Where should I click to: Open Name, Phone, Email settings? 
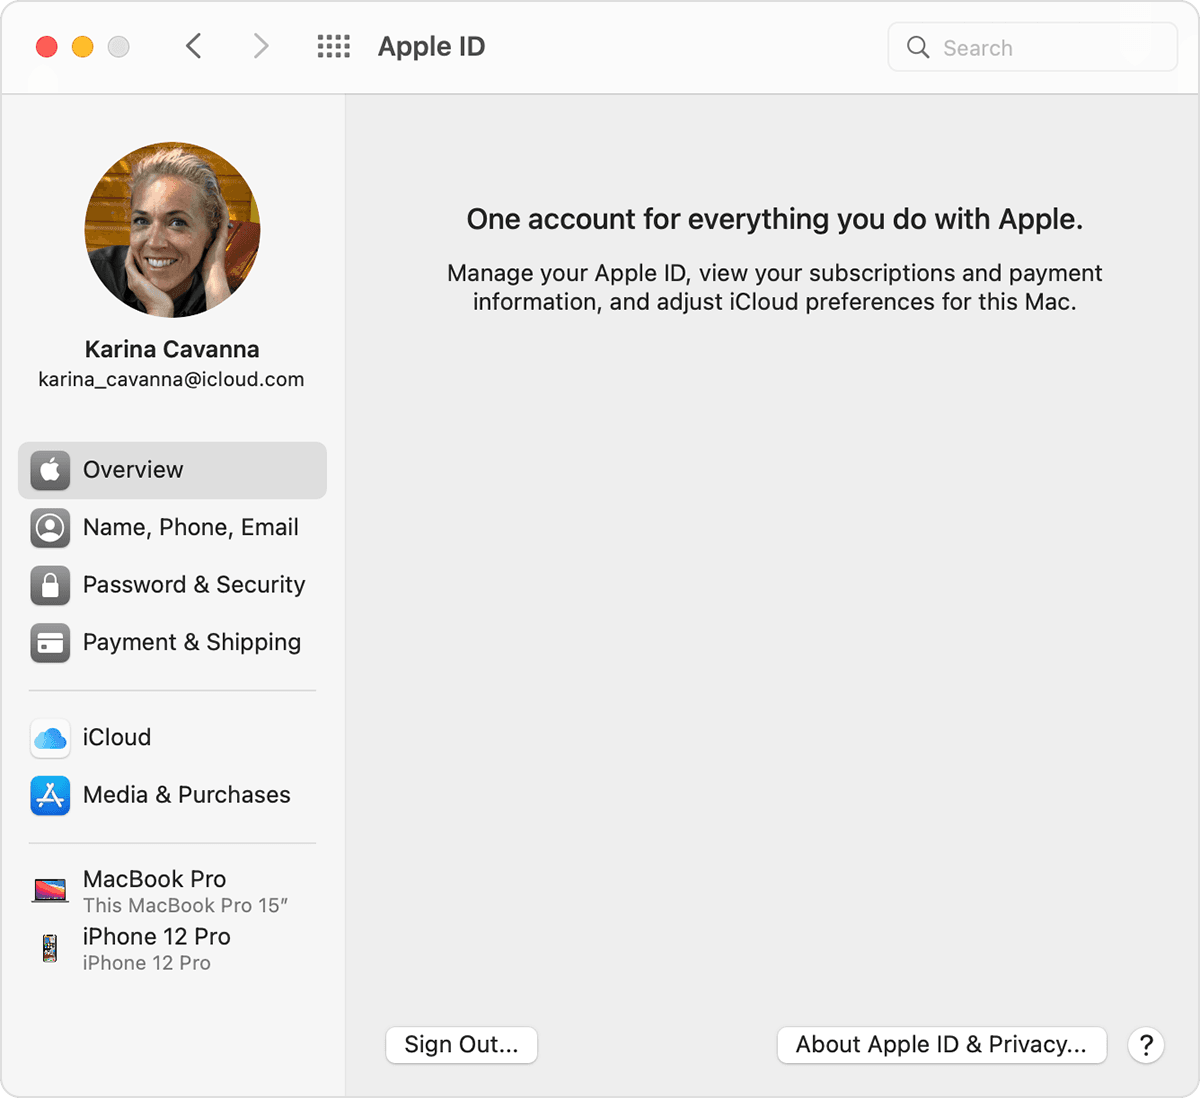172,528
